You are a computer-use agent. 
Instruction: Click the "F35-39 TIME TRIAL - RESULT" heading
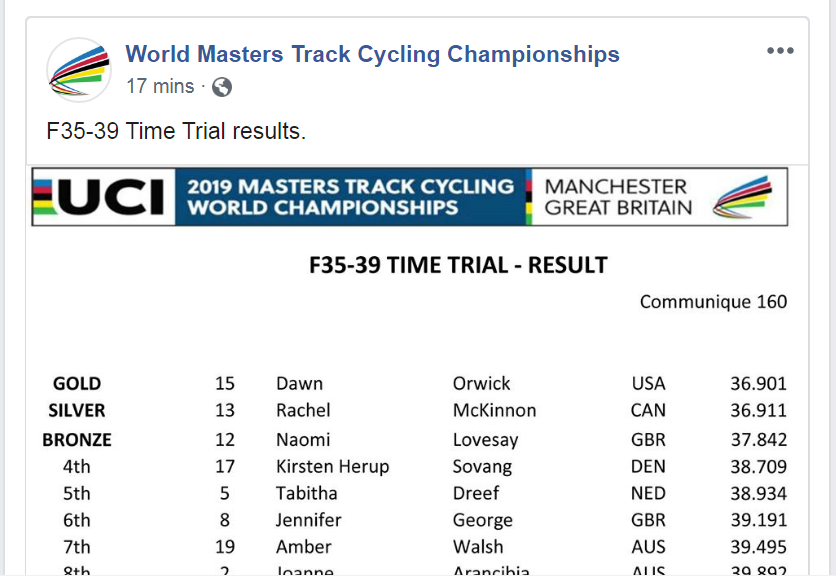(x=458, y=265)
